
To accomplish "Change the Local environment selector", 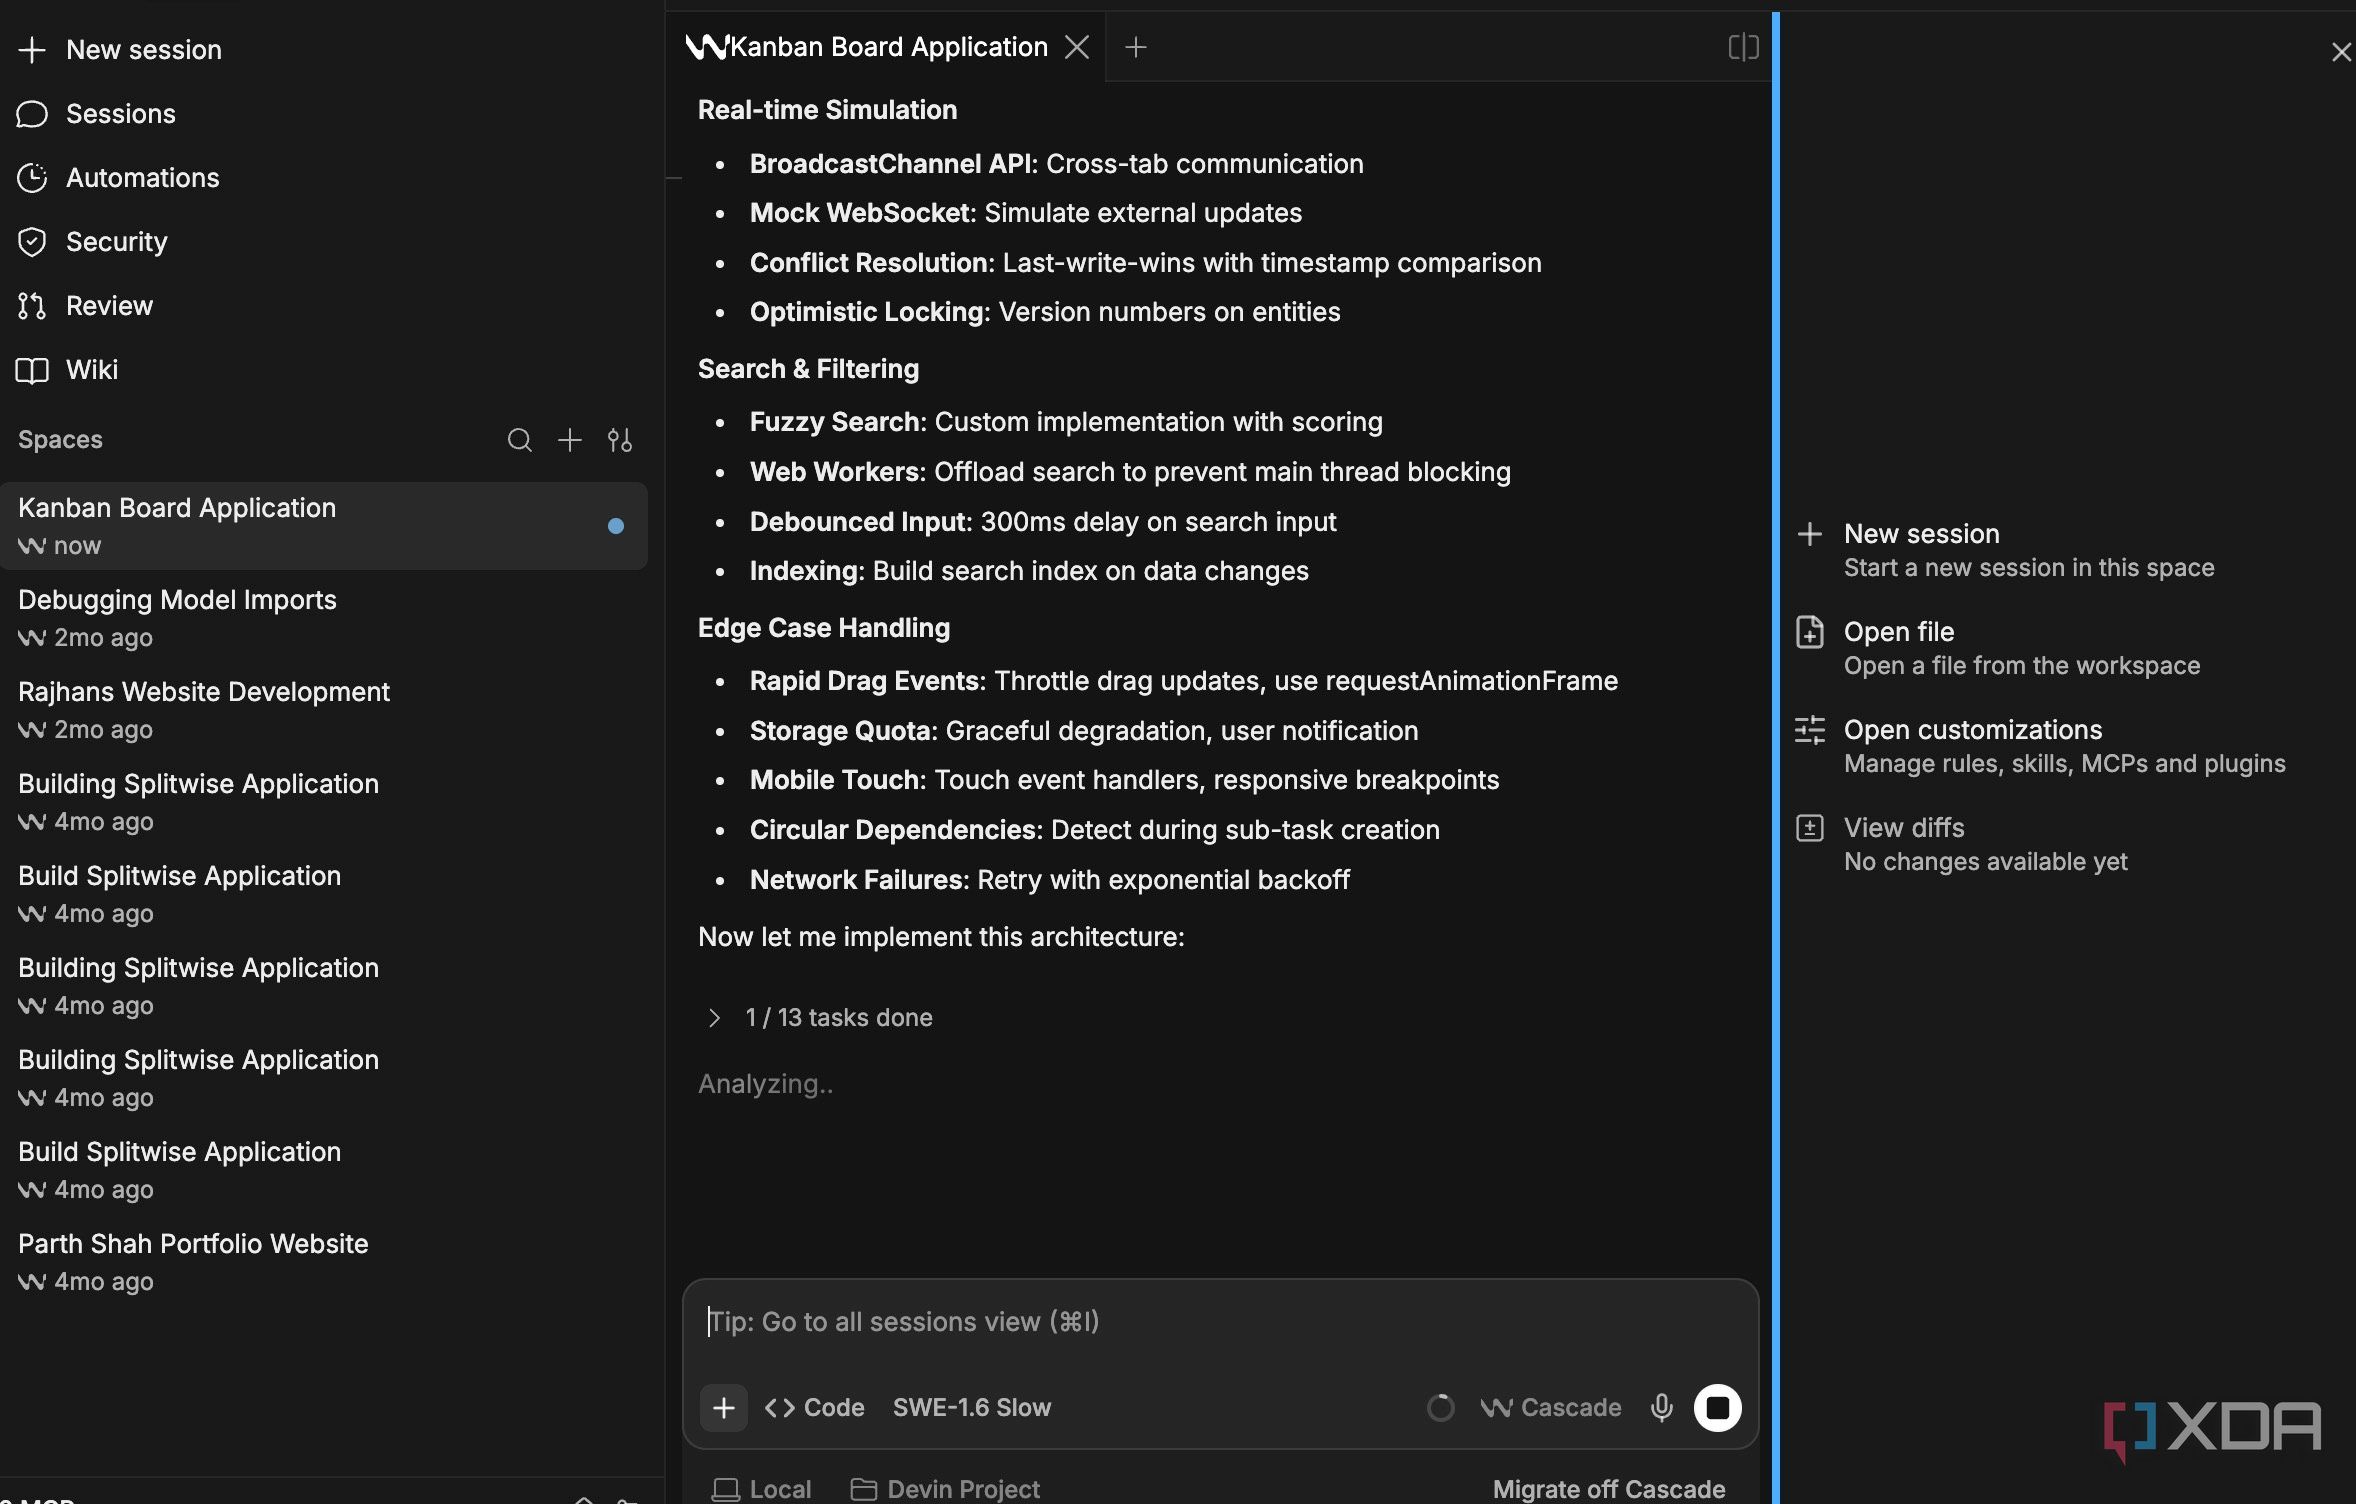I will [x=762, y=1489].
